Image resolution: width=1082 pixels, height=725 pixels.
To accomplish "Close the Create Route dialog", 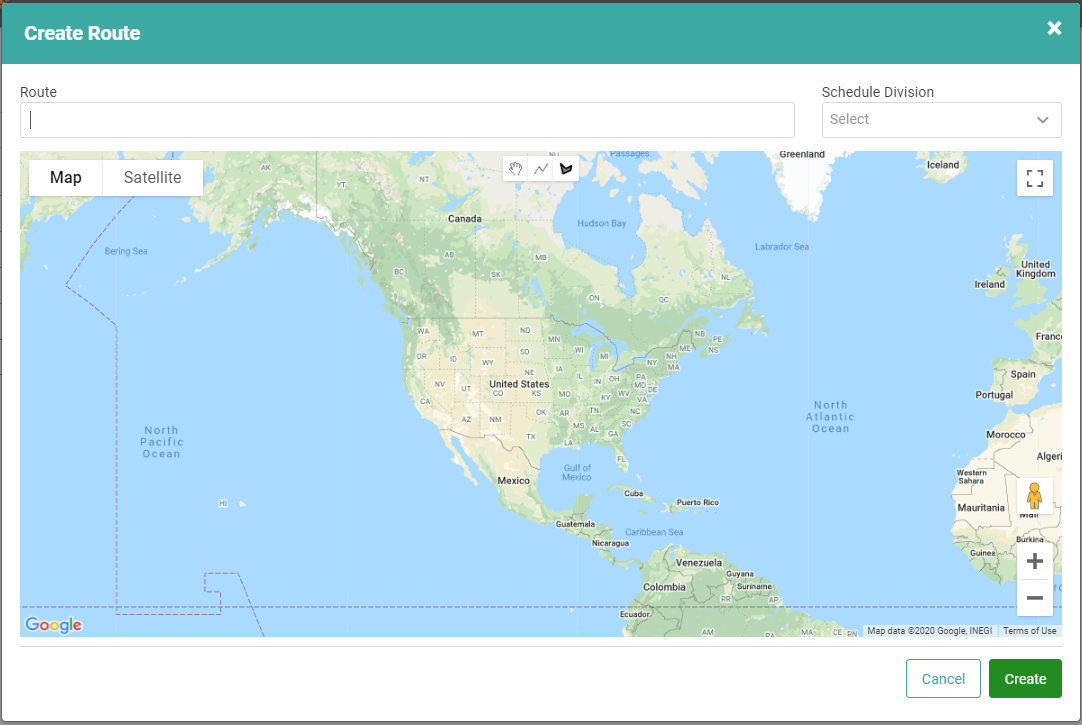I will pos(1054,28).
